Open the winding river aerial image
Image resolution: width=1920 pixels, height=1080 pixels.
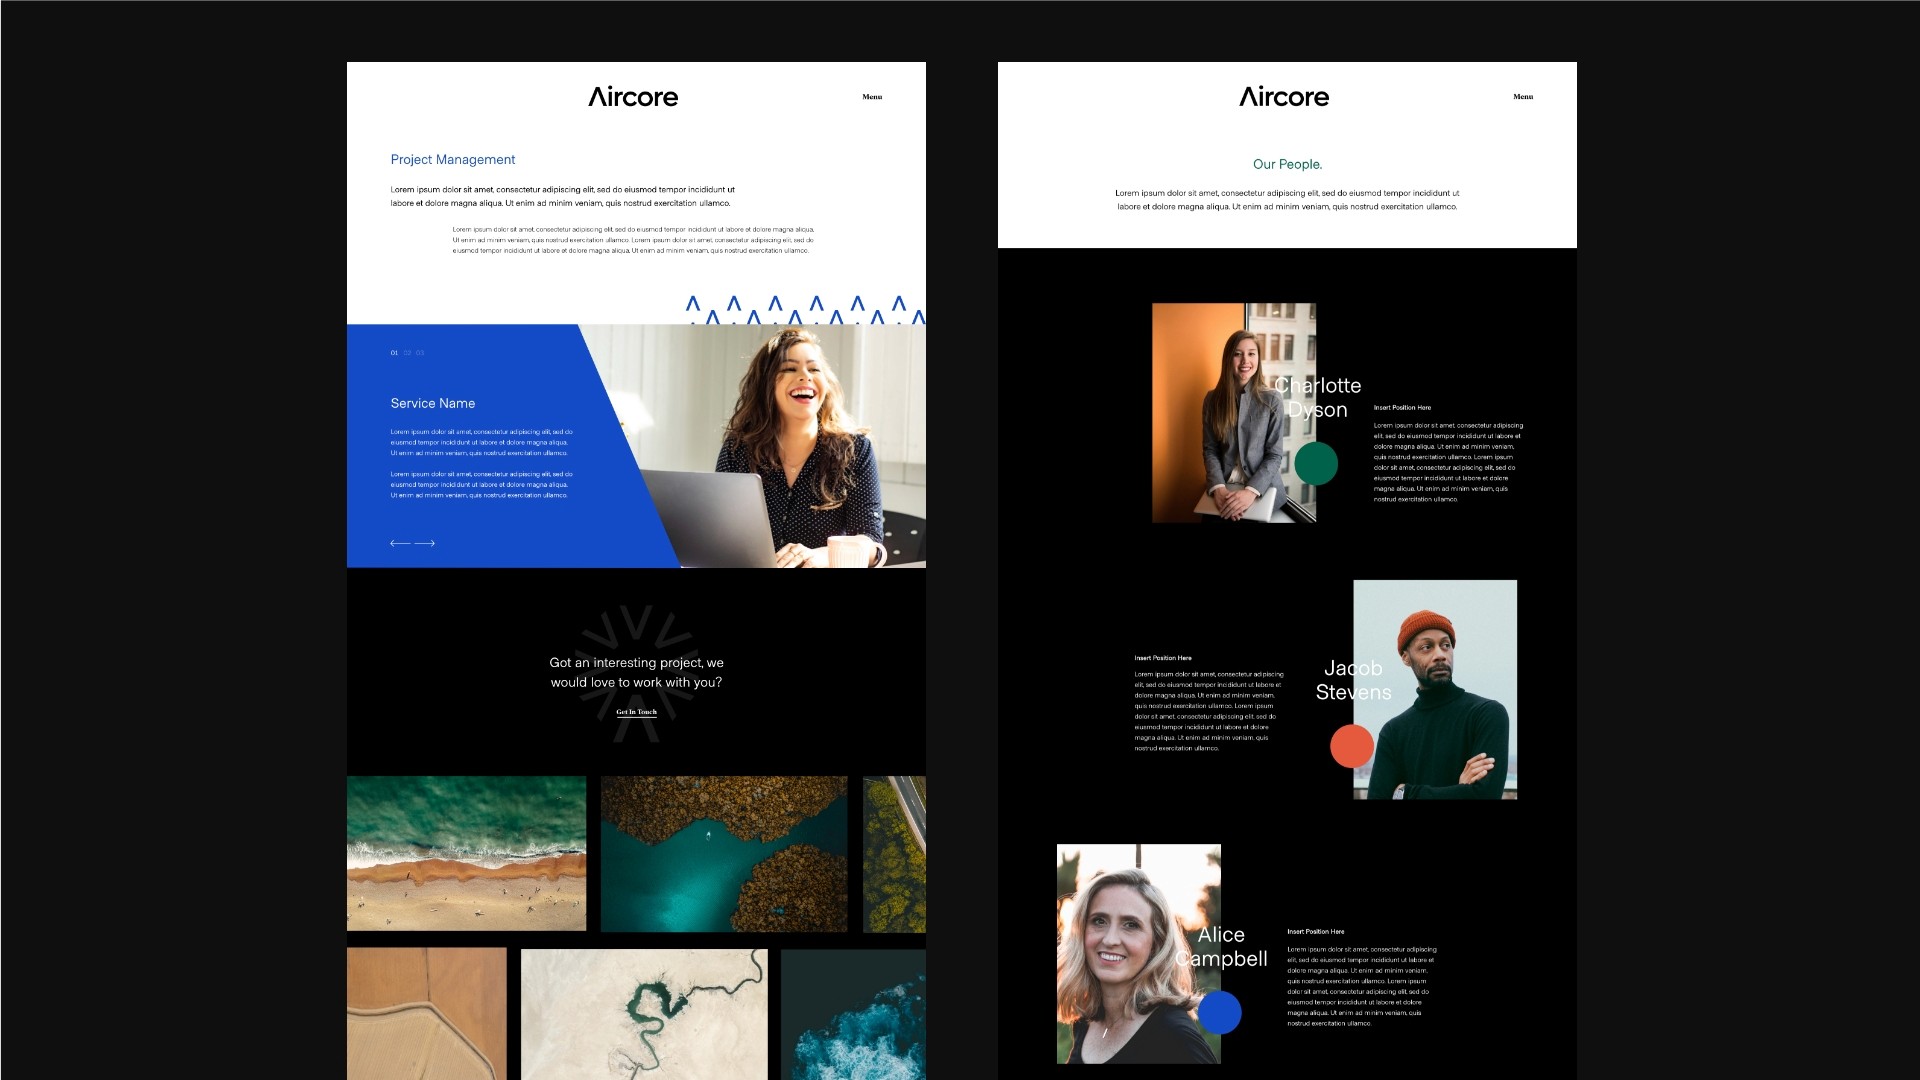click(644, 1013)
